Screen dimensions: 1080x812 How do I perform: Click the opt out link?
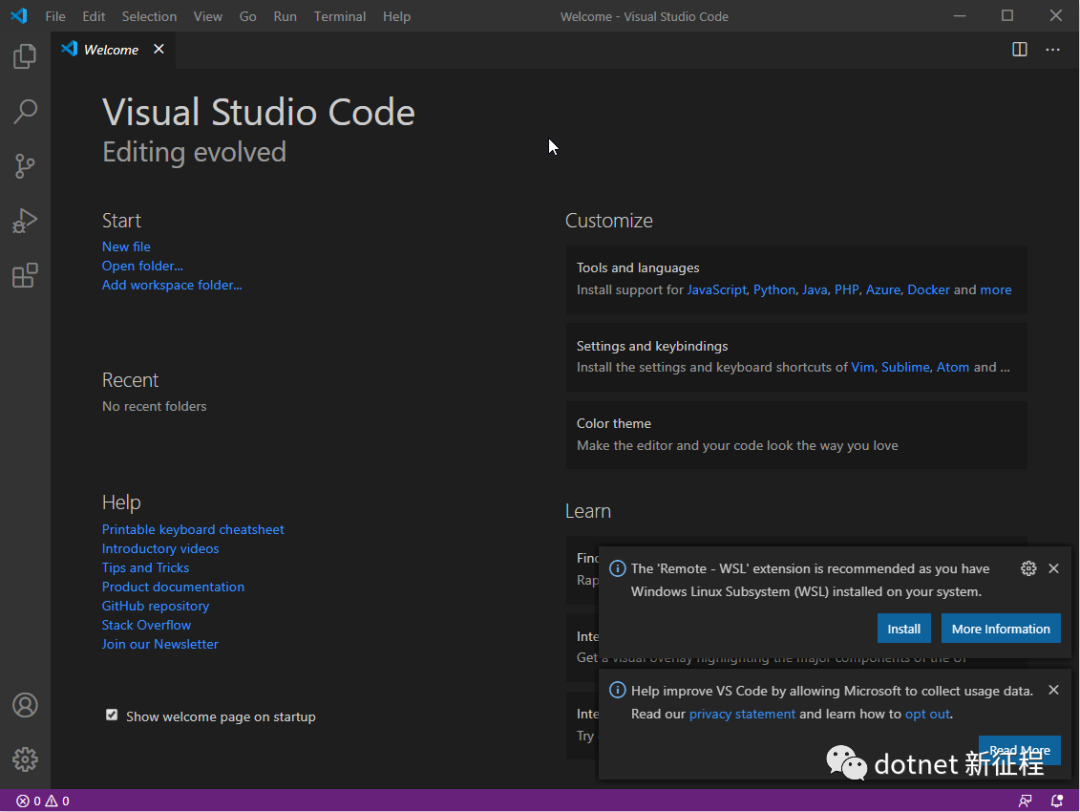(x=927, y=714)
